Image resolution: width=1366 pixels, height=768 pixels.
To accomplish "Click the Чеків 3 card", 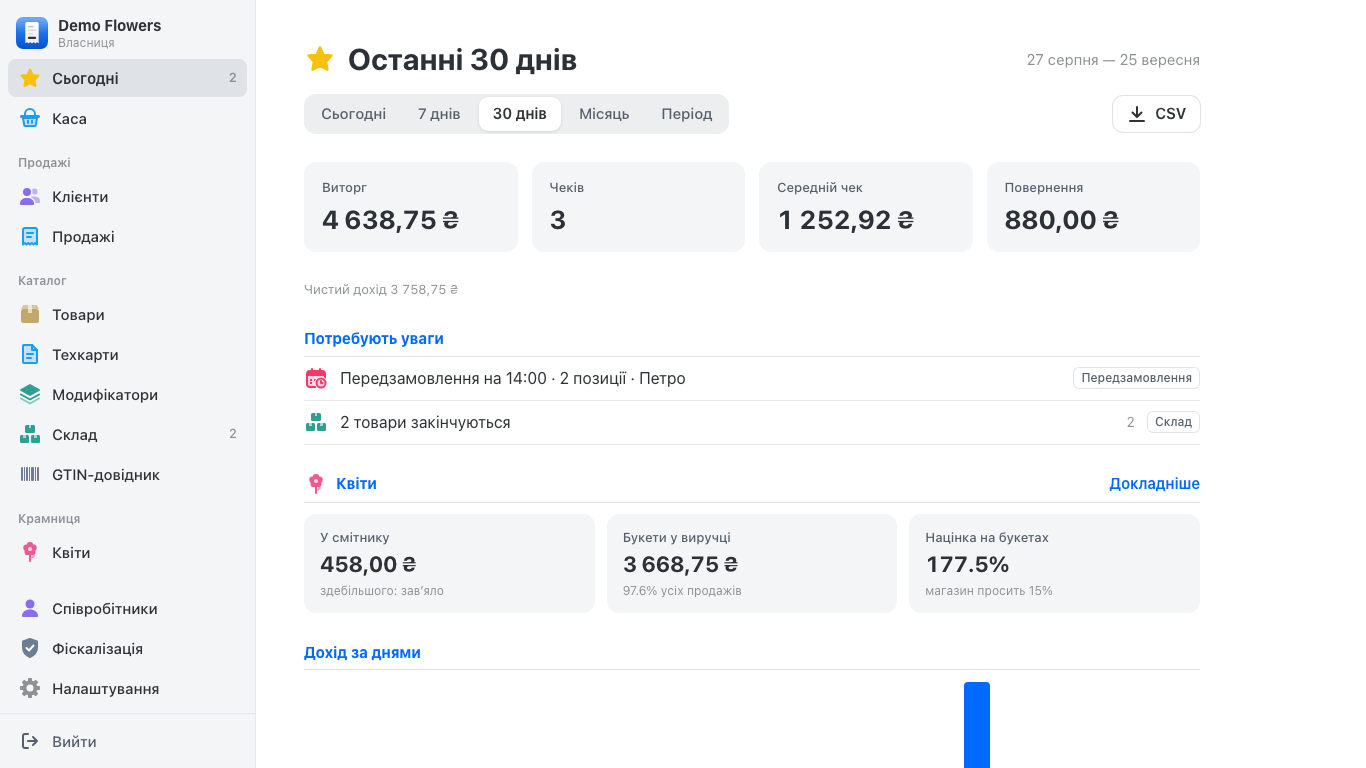I will (638, 207).
